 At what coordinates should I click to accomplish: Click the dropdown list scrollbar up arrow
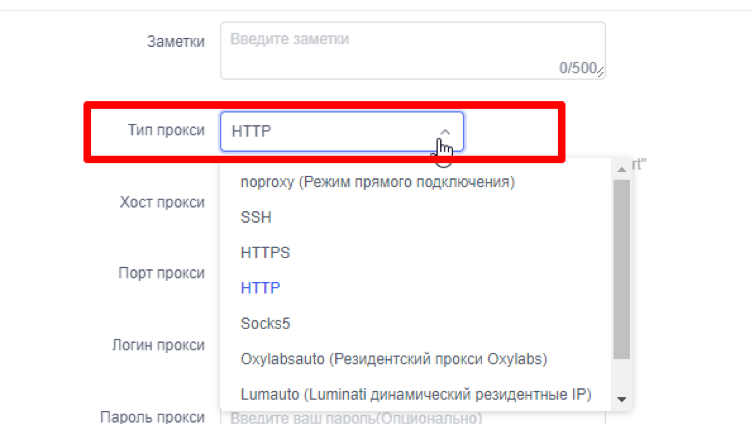(x=622, y=169)
